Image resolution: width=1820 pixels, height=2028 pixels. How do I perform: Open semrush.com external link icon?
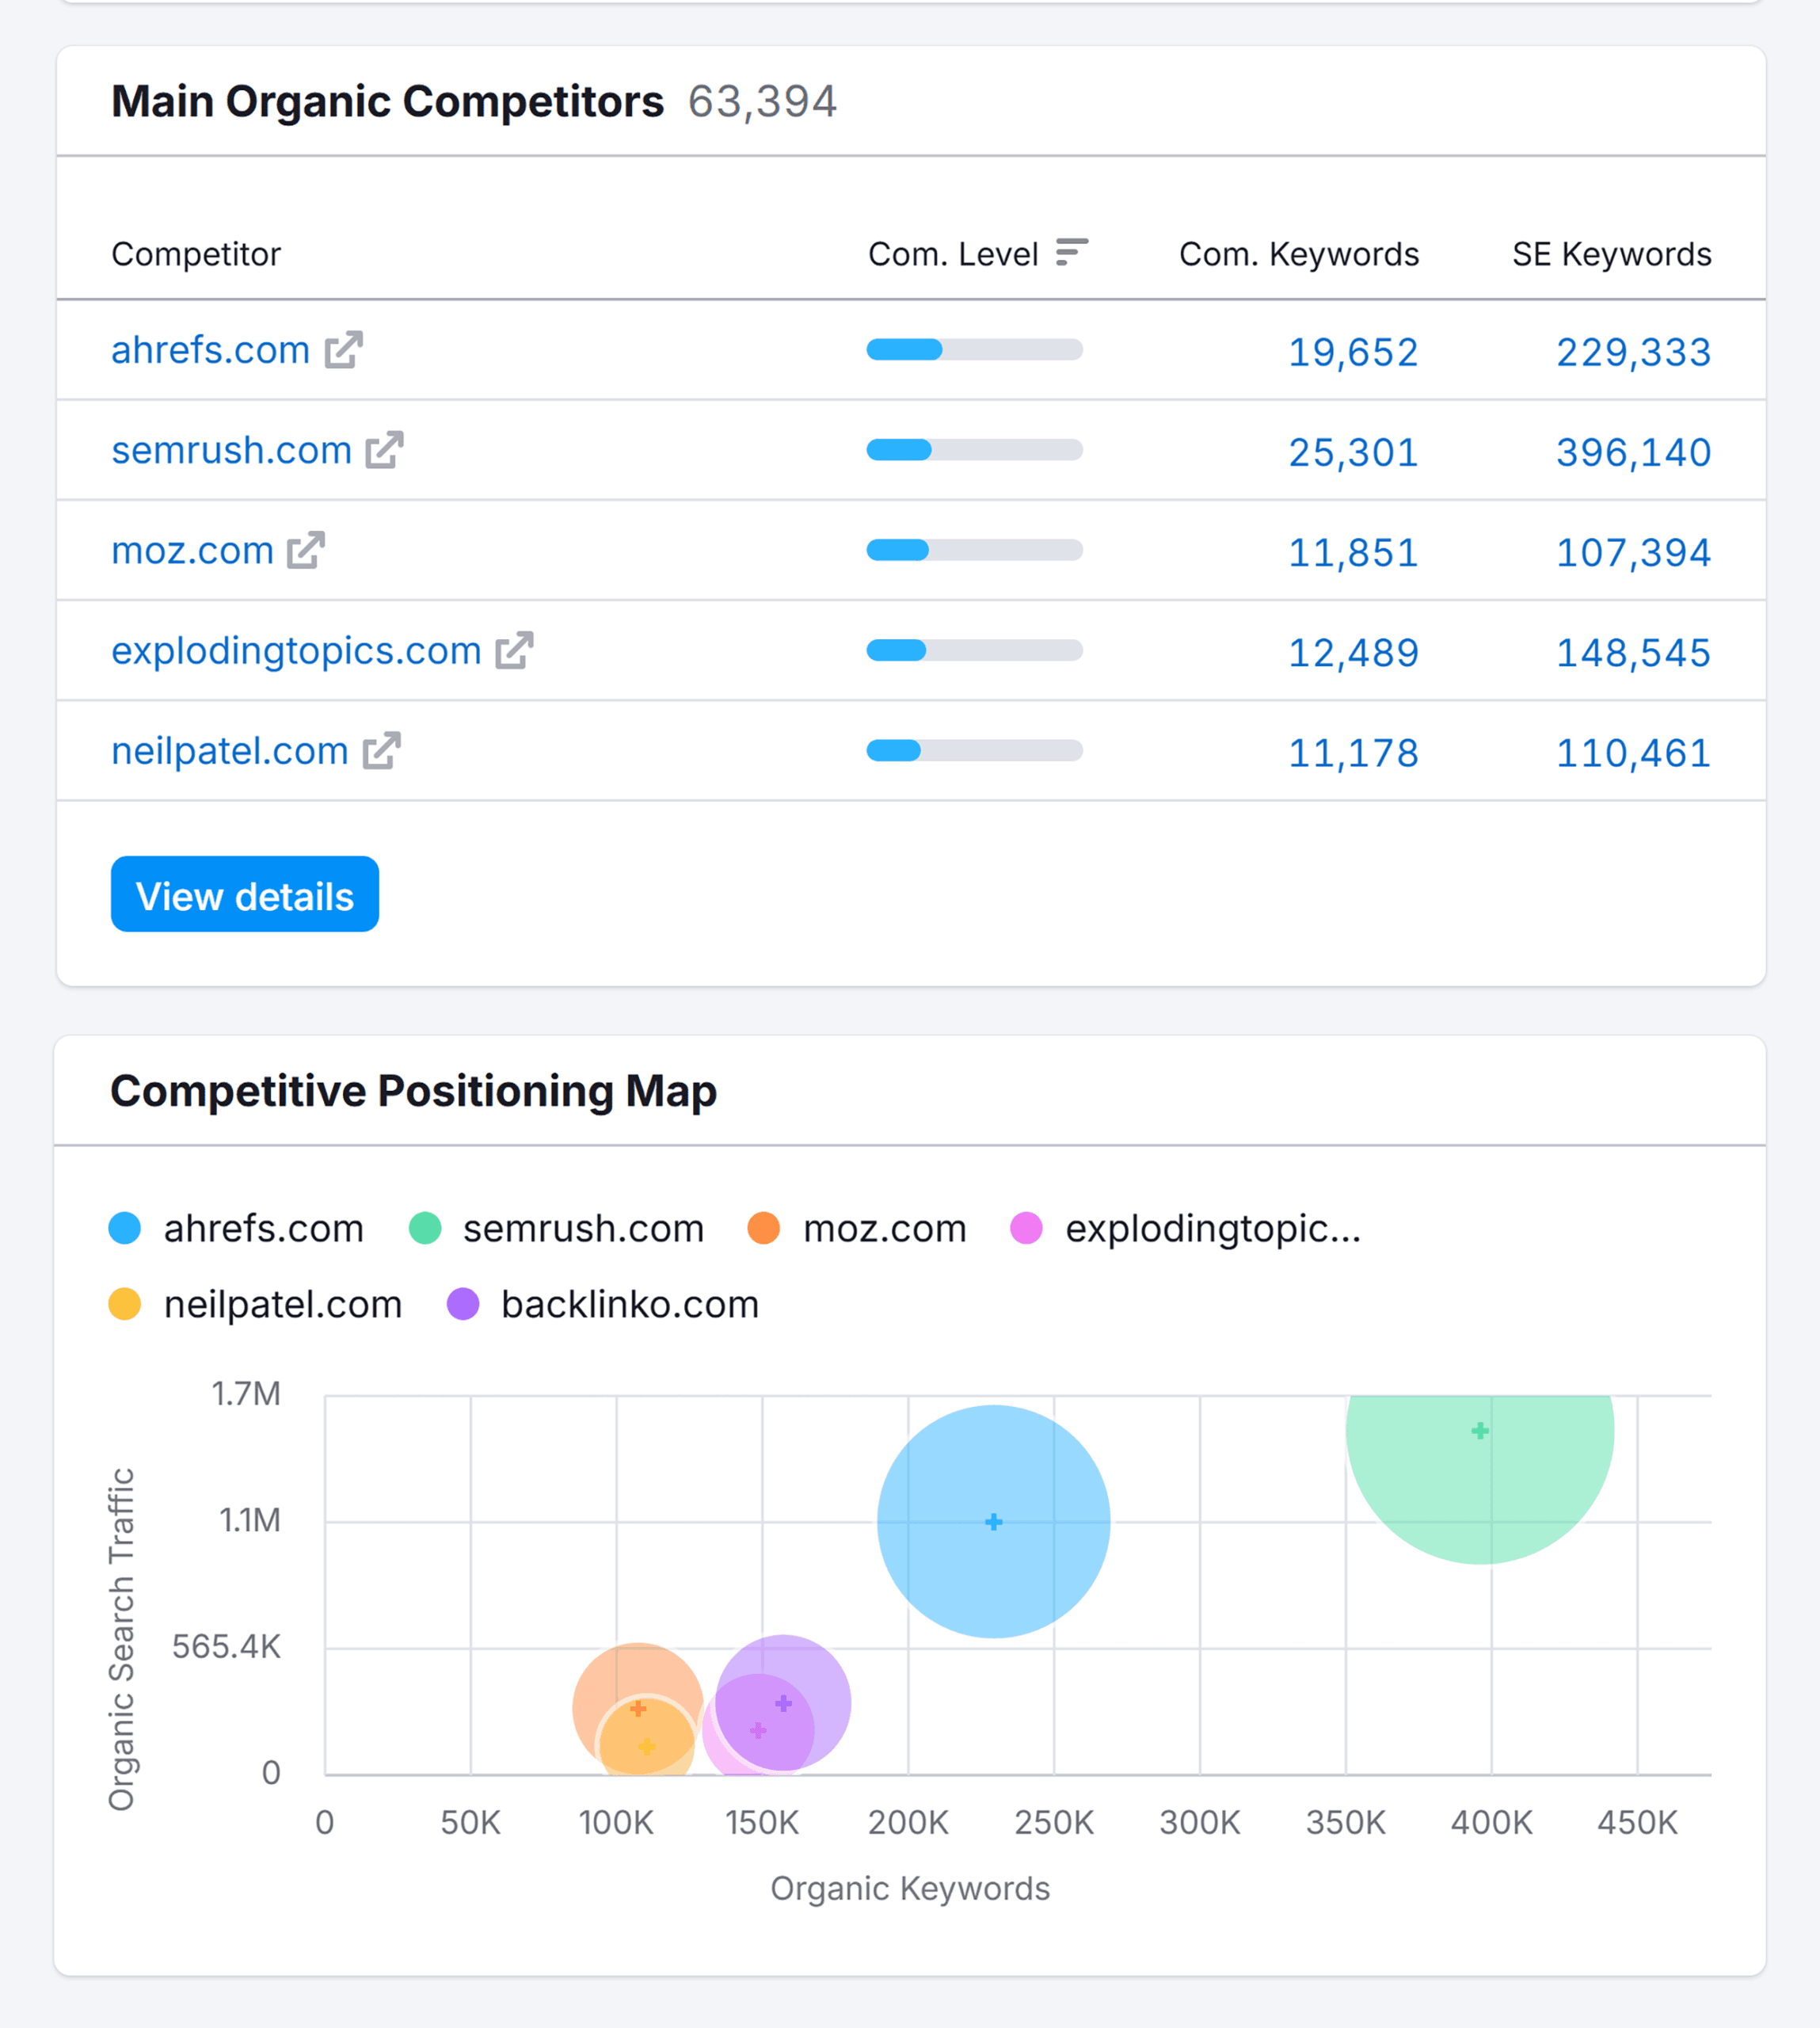tap(384, 450)
